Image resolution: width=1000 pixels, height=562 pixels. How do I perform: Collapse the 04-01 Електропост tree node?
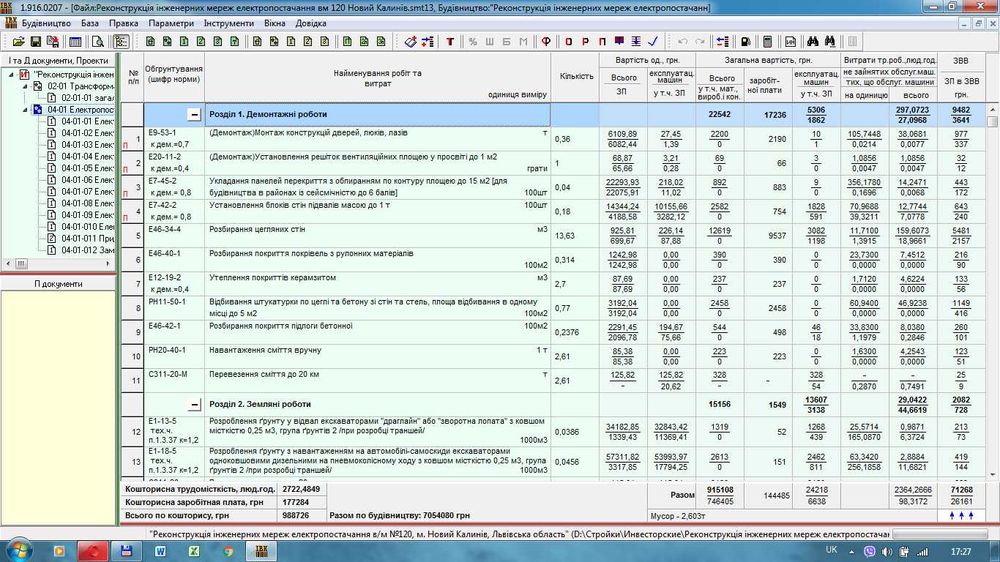tap(26, 110)
